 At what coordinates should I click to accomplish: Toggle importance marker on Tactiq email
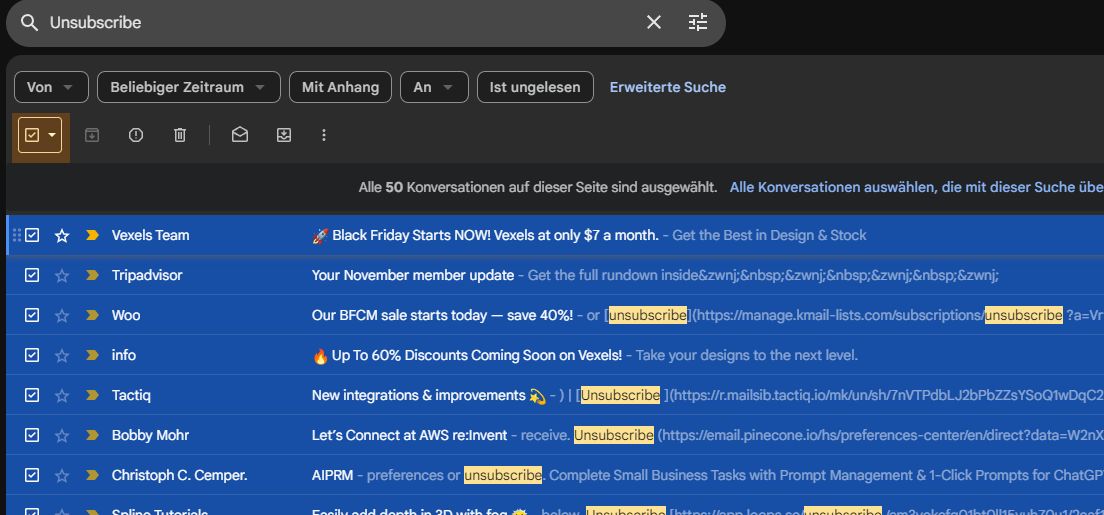[92, 396]
